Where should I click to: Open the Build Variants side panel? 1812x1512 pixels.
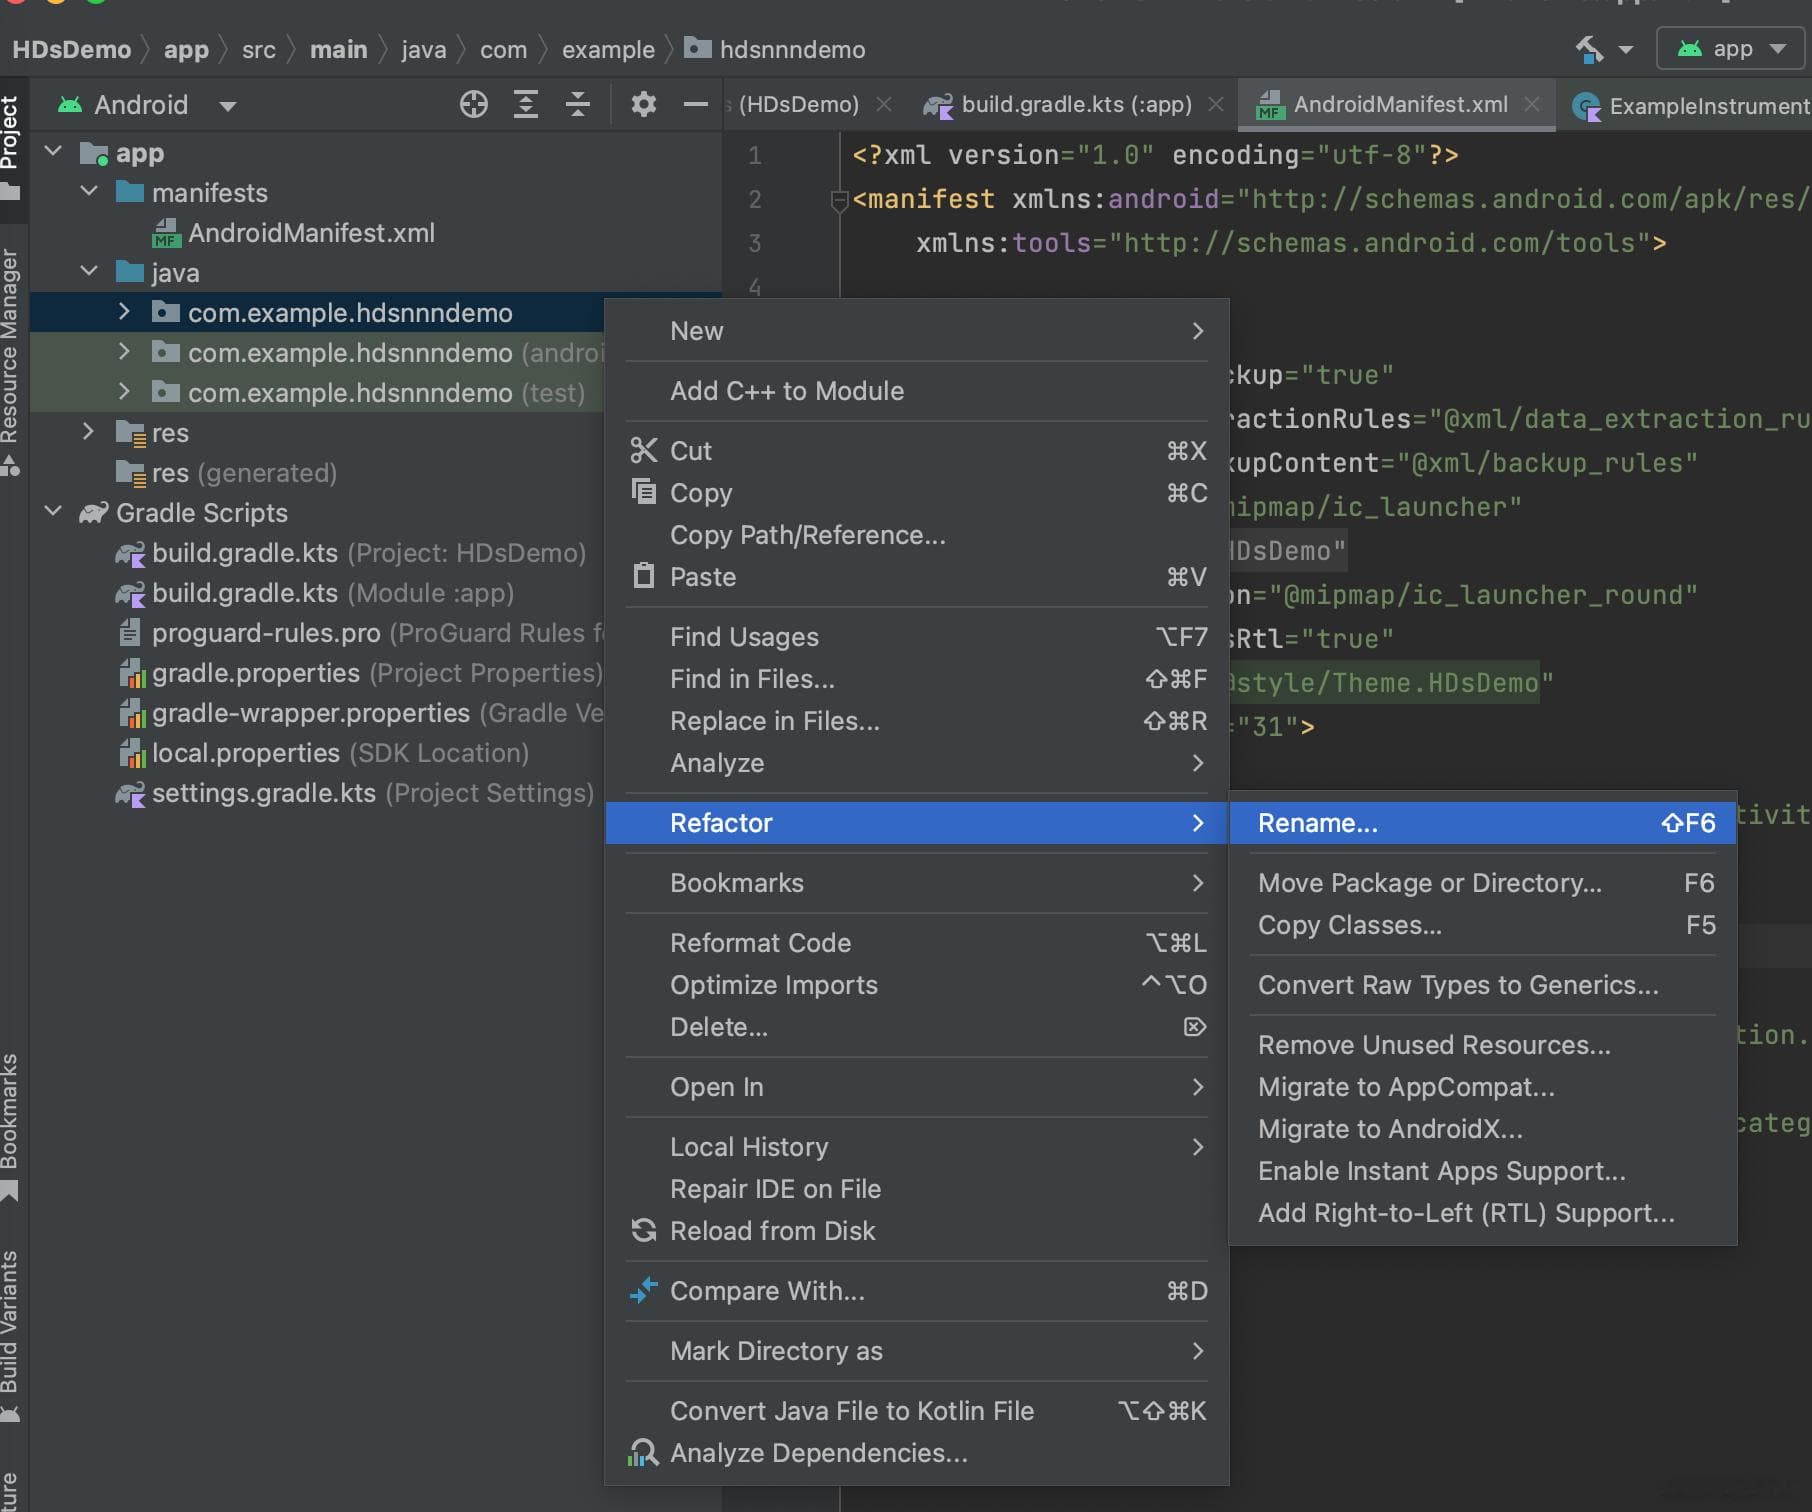tap(10, 1335)
